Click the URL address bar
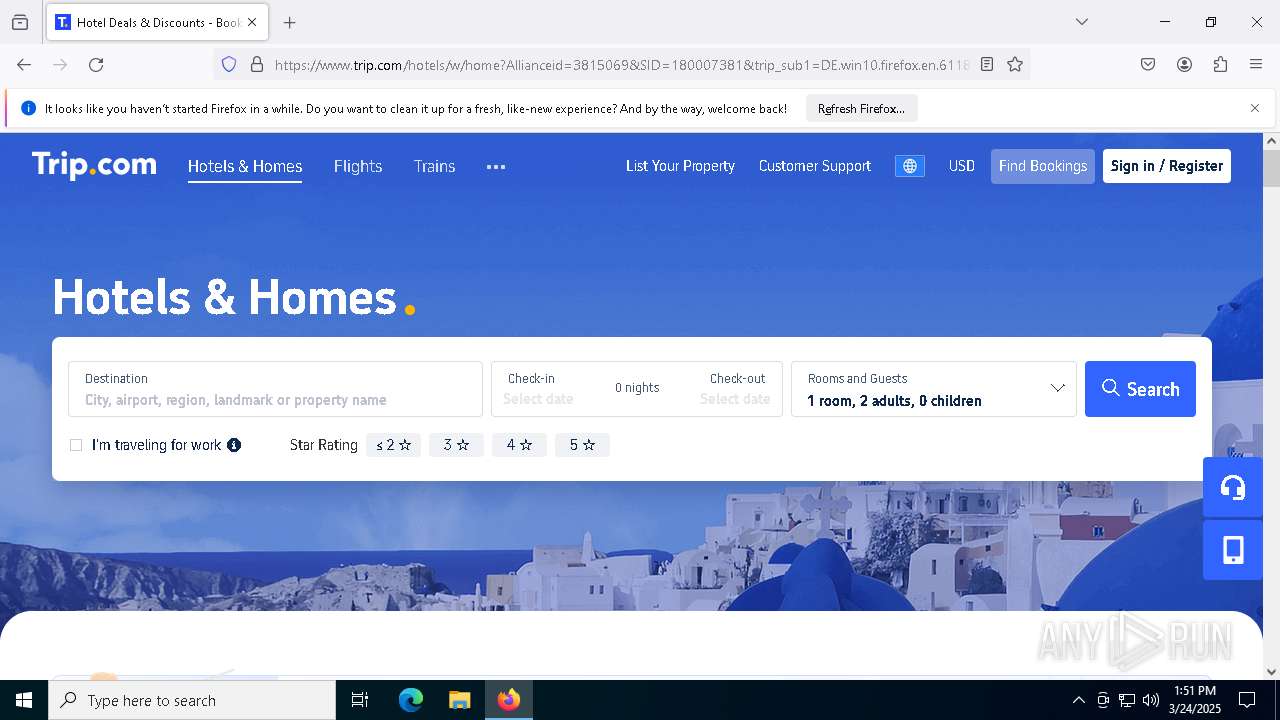1280x720 pixels. click(620, 64)
